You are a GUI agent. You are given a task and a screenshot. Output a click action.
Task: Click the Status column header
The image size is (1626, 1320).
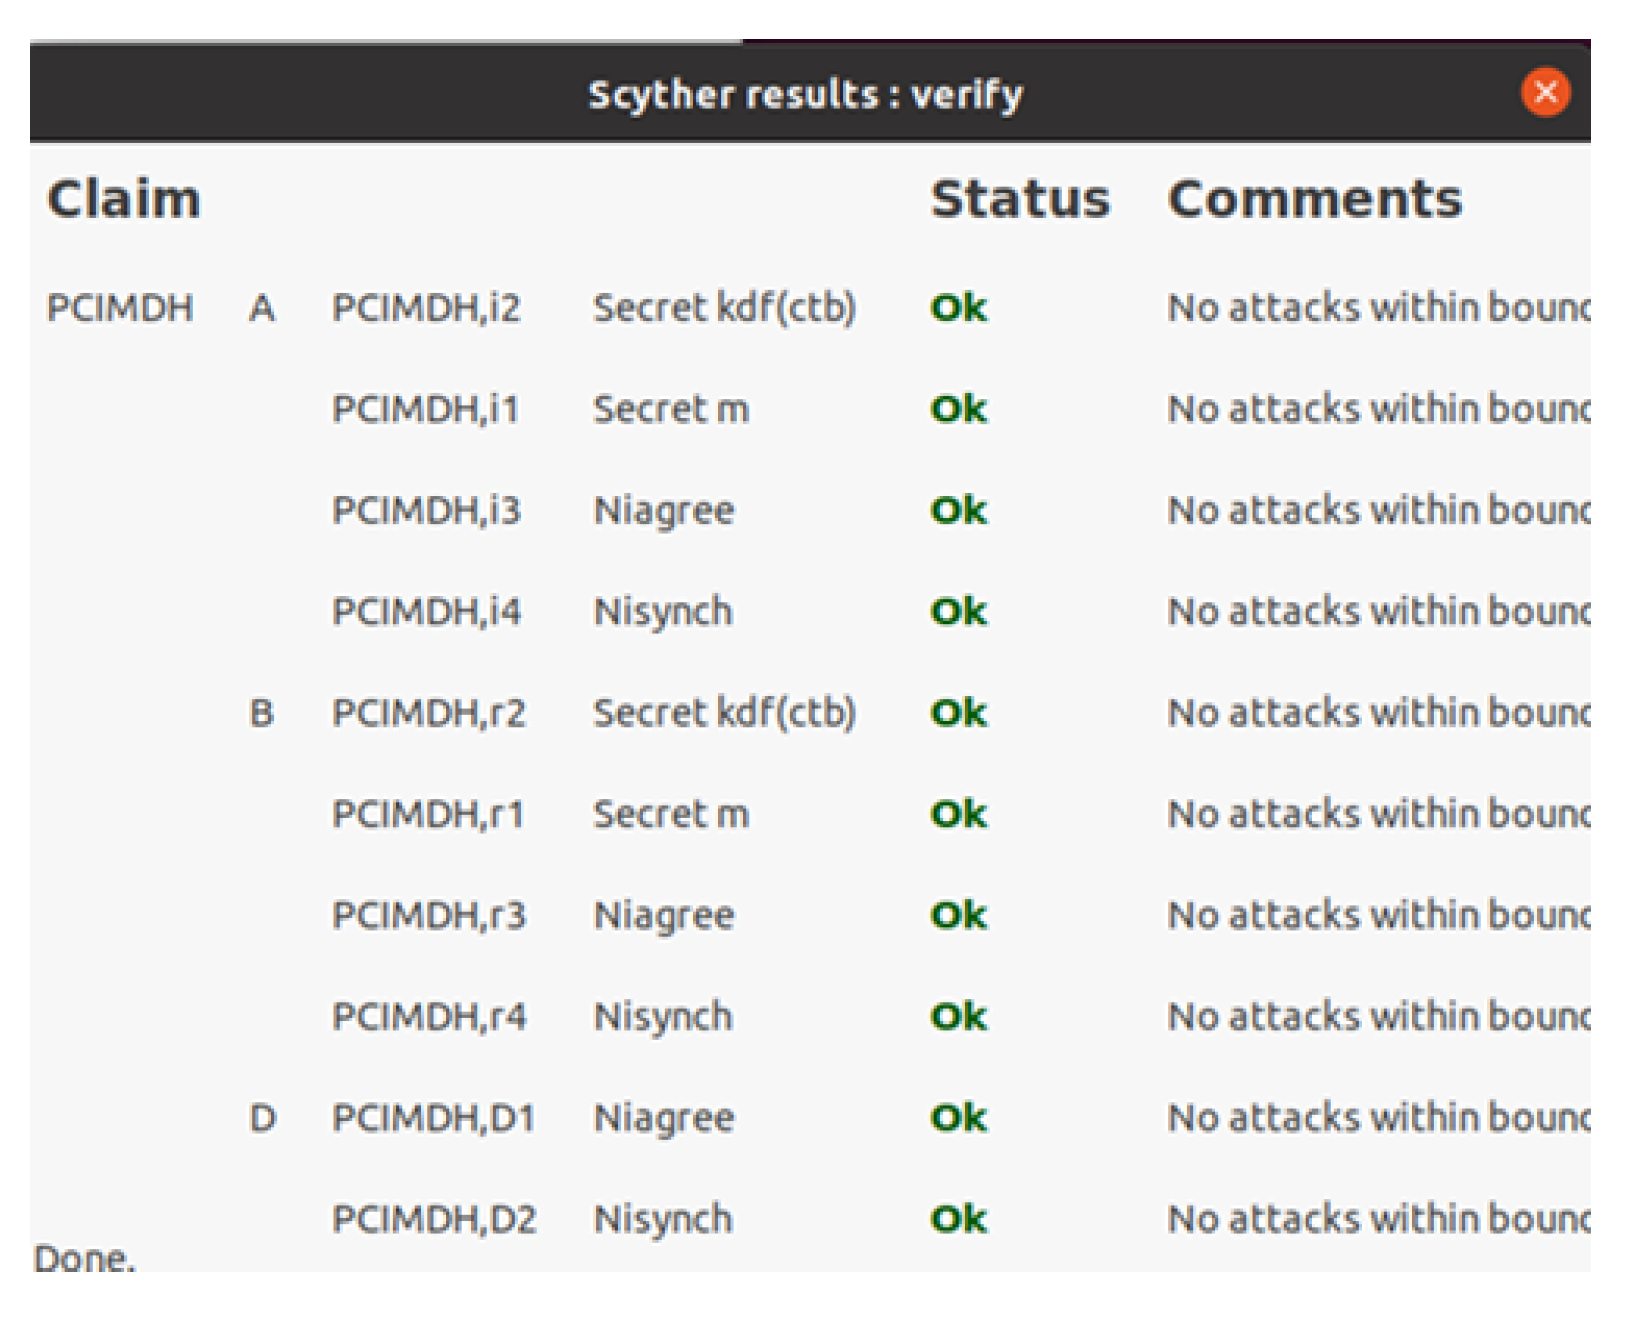[x=1020, y=199]
